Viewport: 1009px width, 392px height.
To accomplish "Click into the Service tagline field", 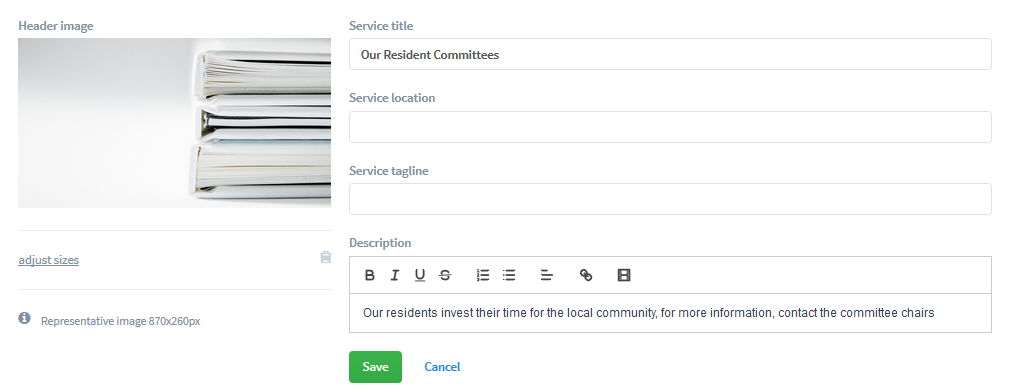I will (670, 199).
